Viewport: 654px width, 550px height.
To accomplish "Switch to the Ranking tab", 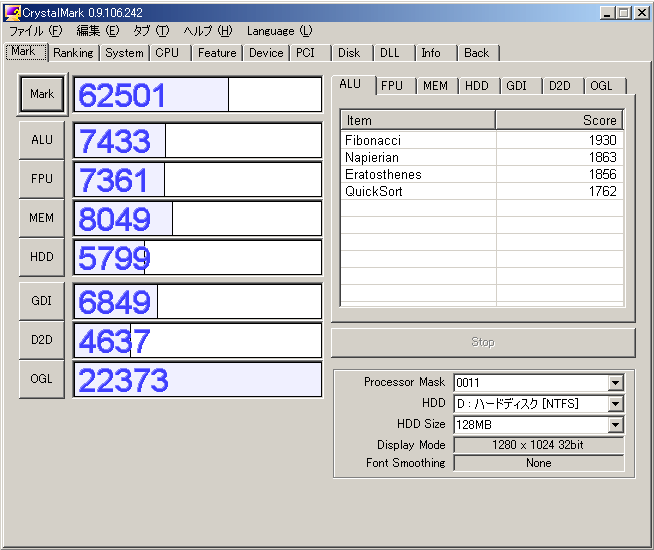I will 73,53.
